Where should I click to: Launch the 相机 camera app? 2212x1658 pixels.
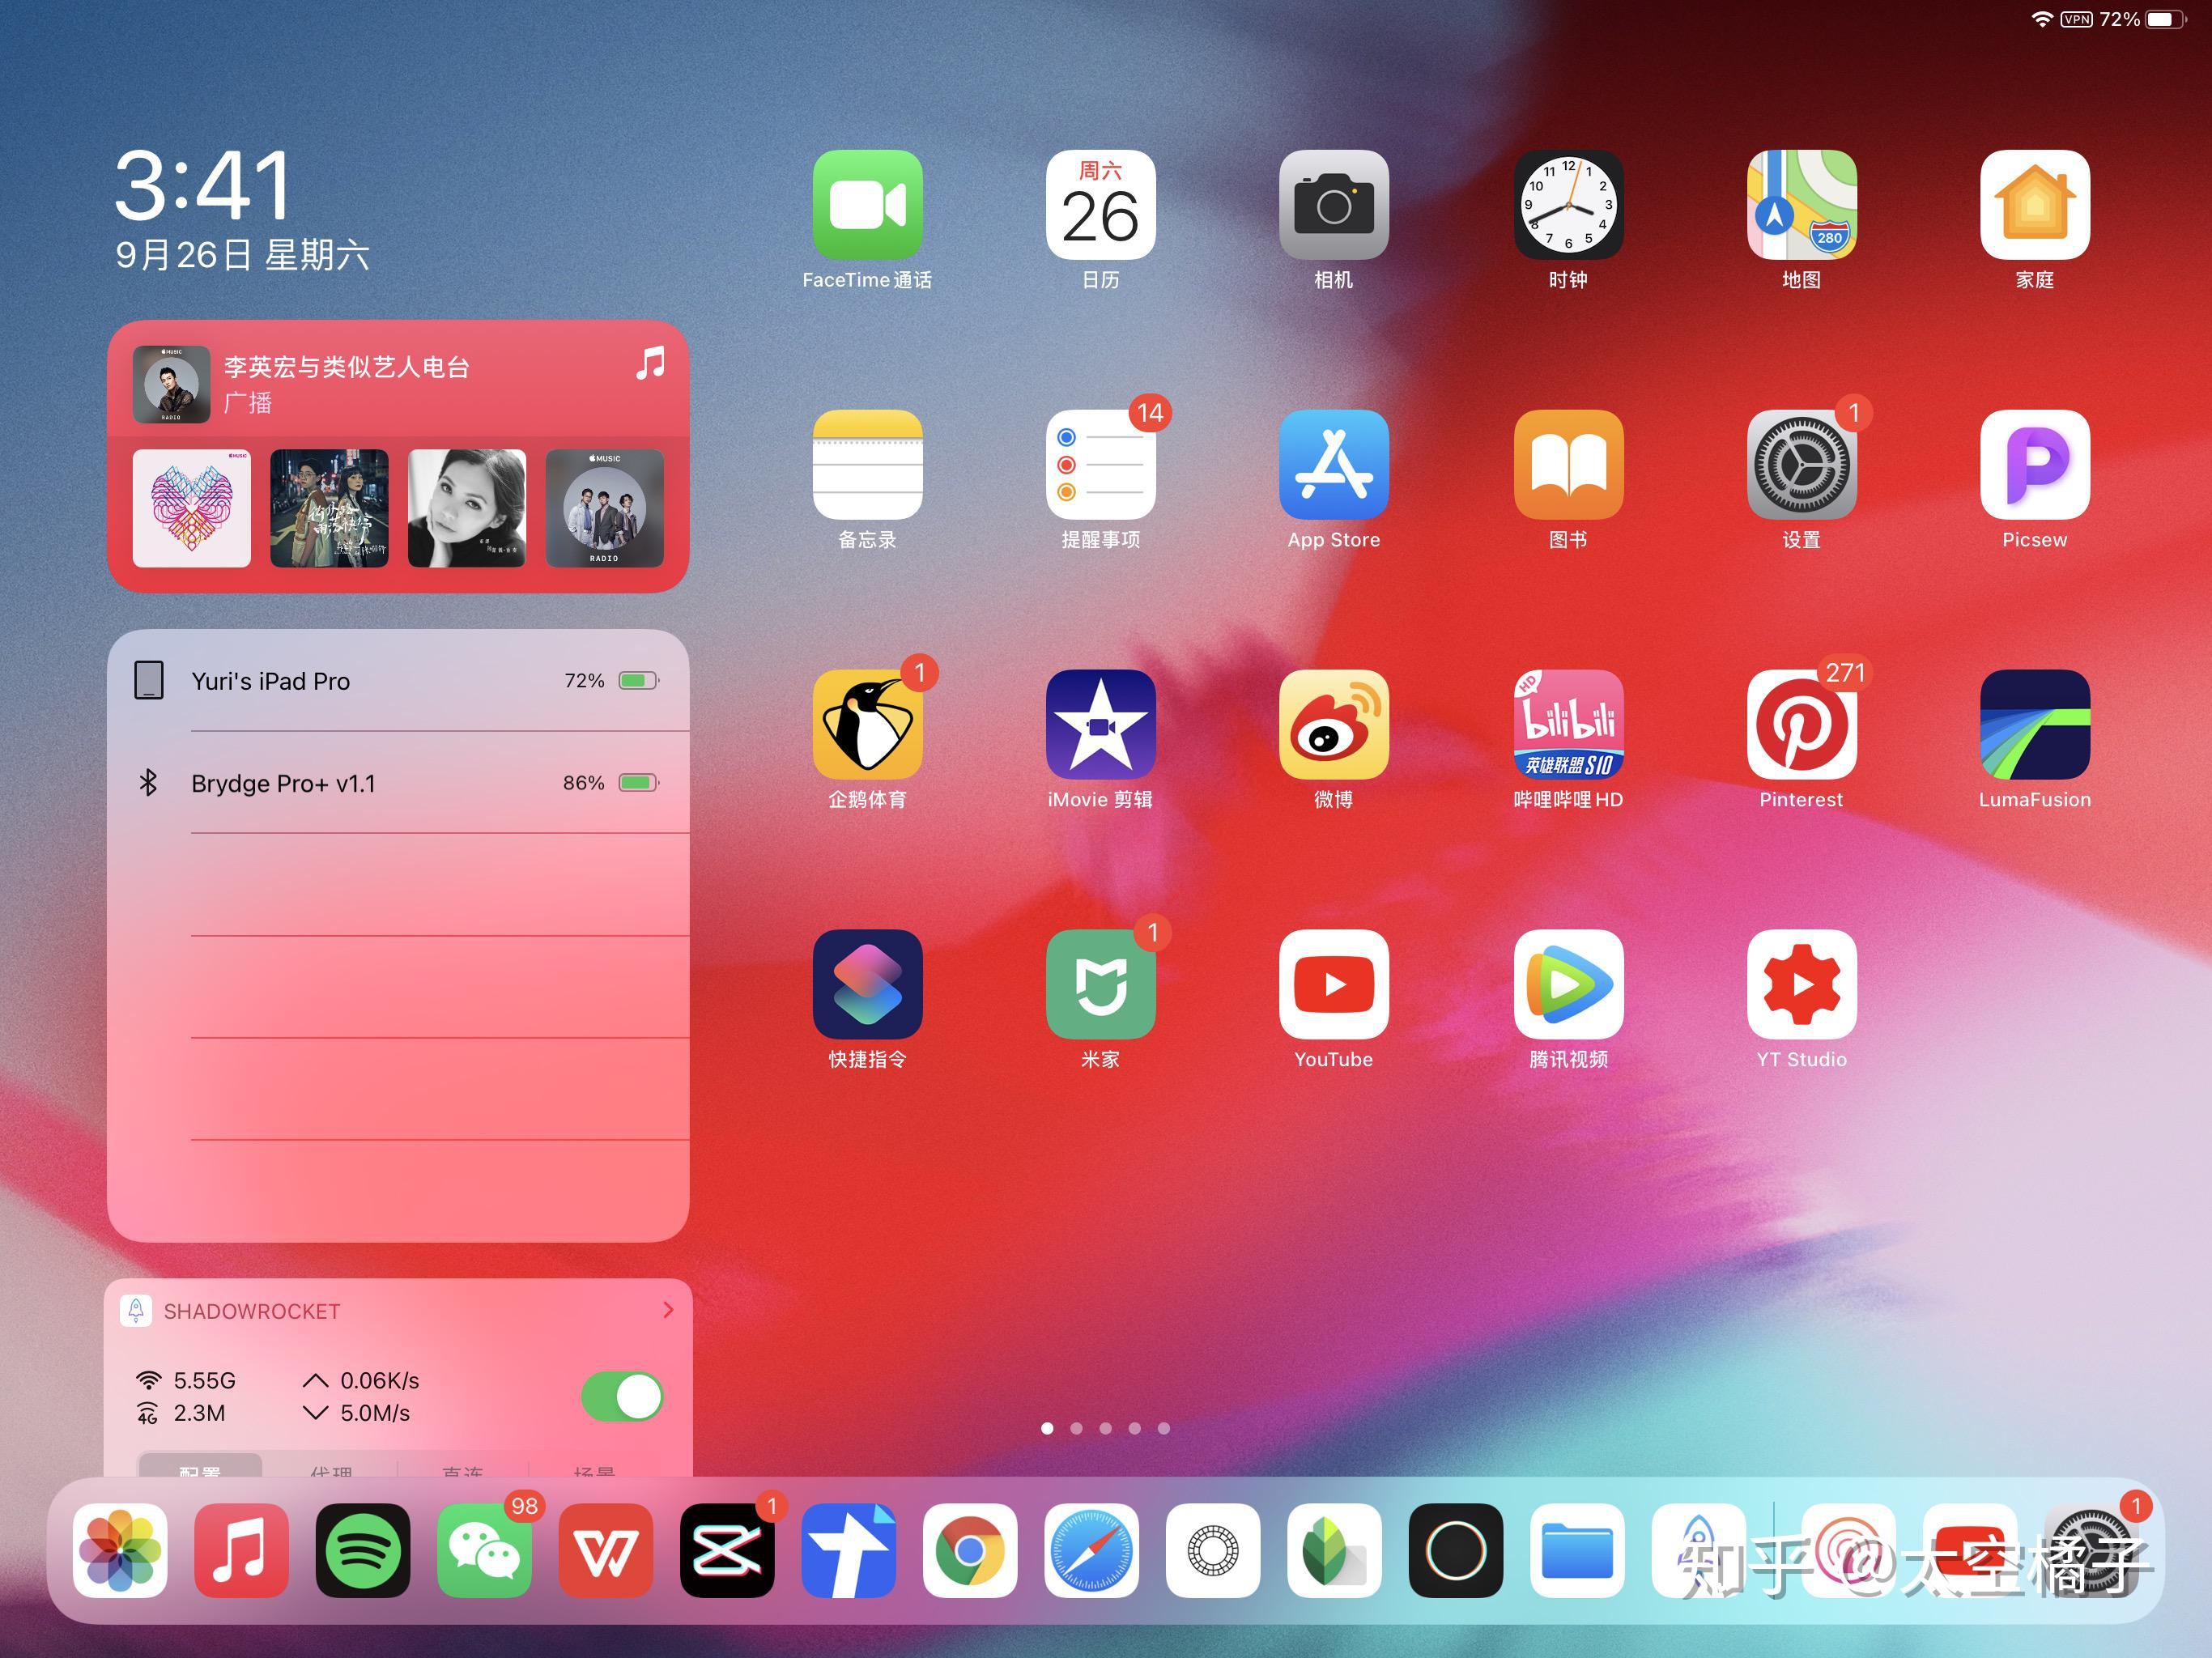tap(1333, 205)
